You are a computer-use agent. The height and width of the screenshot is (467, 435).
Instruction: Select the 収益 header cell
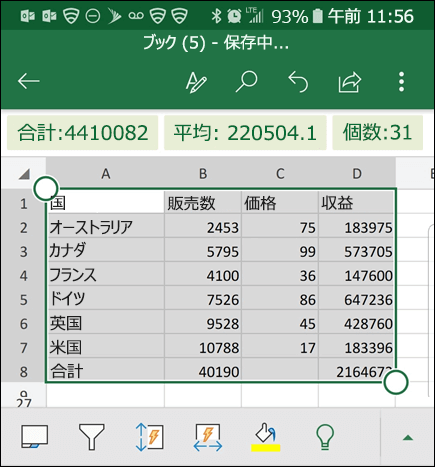point(357,202)
